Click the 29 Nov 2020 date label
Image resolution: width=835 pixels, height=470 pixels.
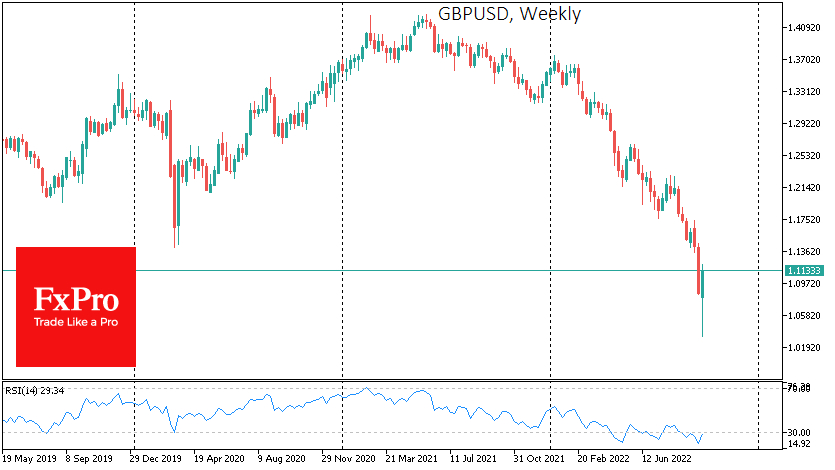(348, 458)
